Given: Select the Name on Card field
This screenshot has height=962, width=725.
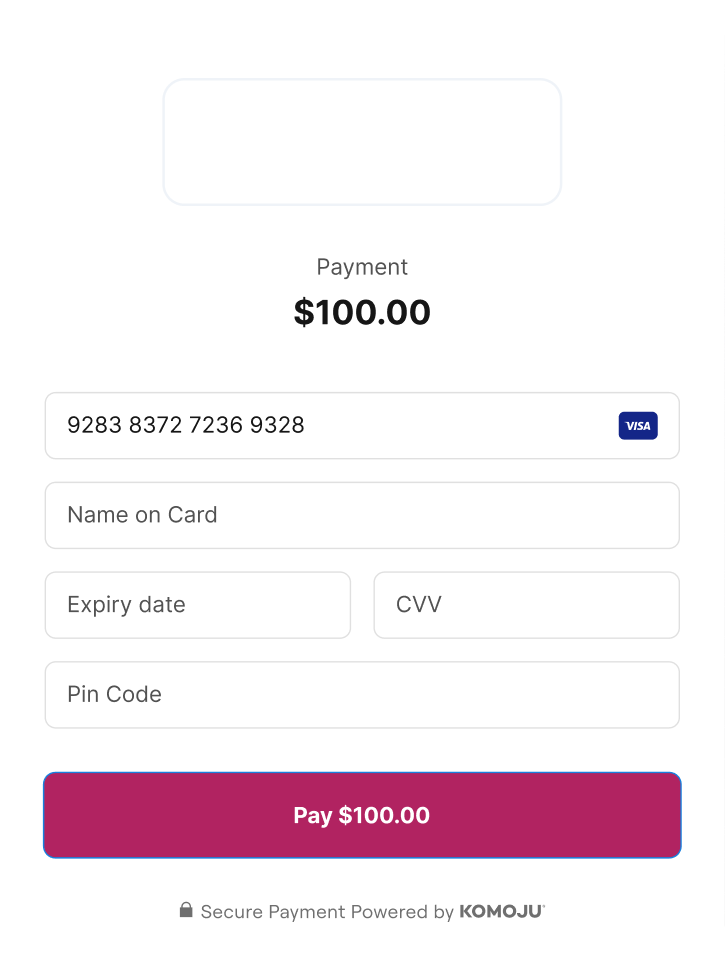Looking at the screenshot, I should [362, 515].
